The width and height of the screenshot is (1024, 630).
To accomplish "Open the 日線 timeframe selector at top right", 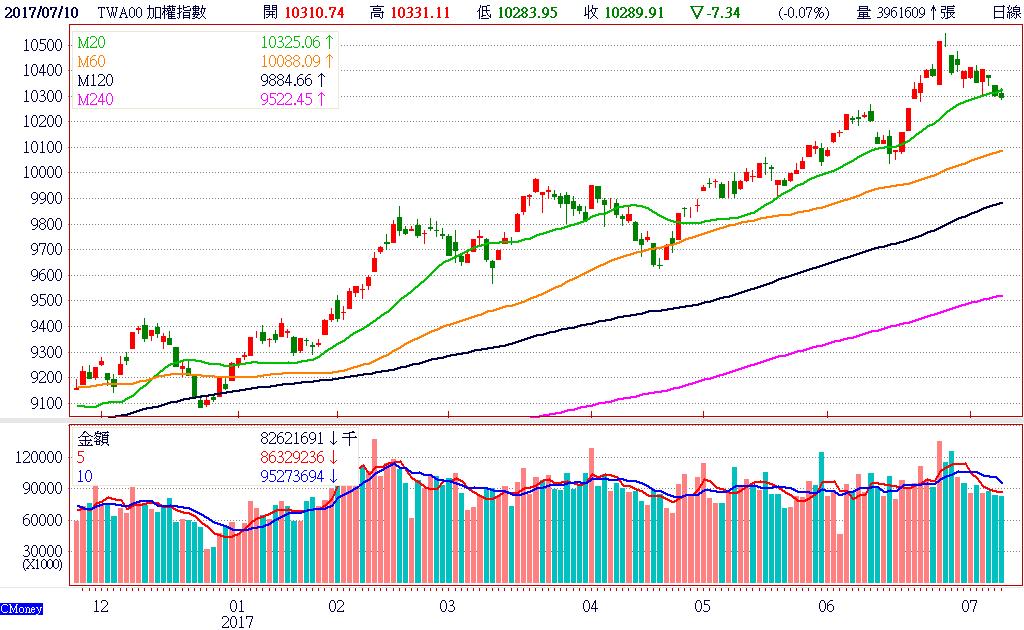I will (1005, 13).
